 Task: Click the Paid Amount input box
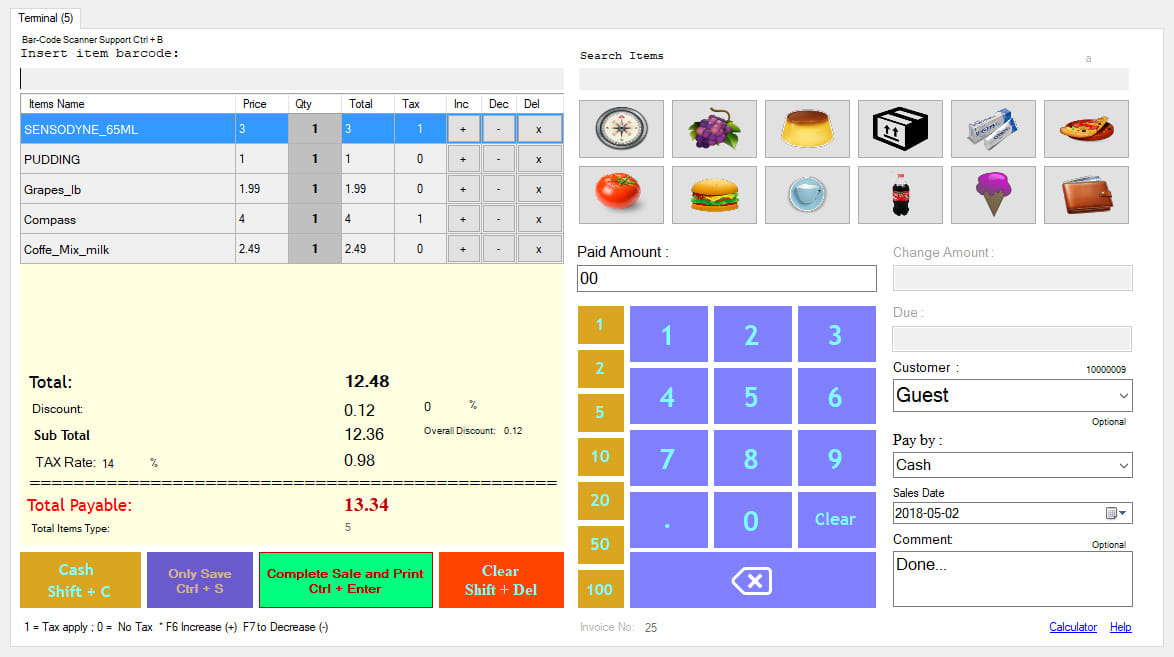point(727,279)
